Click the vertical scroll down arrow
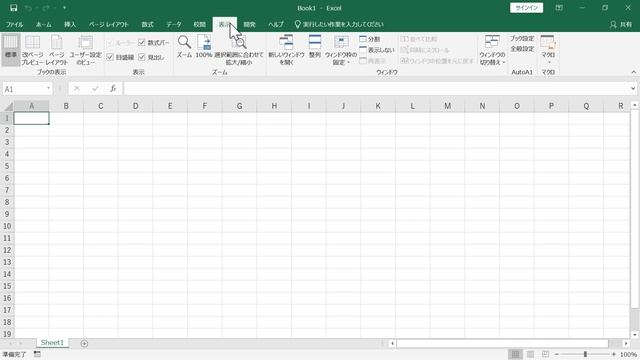 click(635, 335)
